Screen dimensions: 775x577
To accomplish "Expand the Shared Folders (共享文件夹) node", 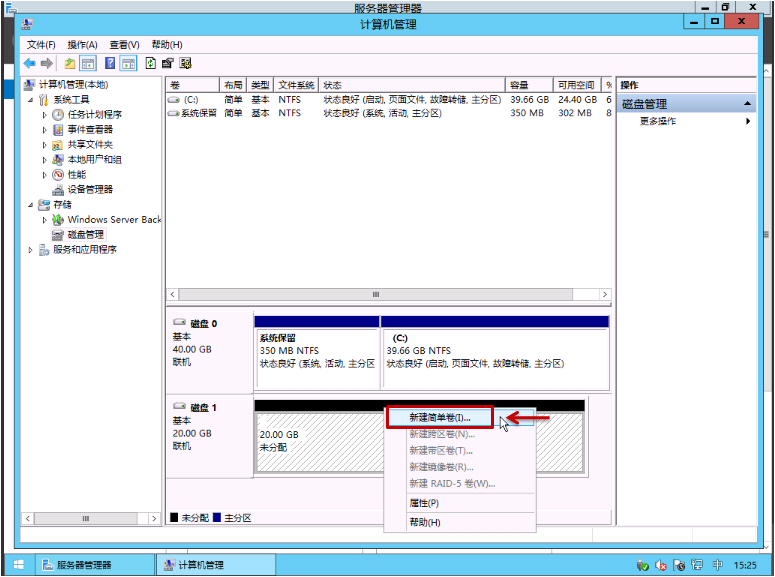I will (44, 145).
